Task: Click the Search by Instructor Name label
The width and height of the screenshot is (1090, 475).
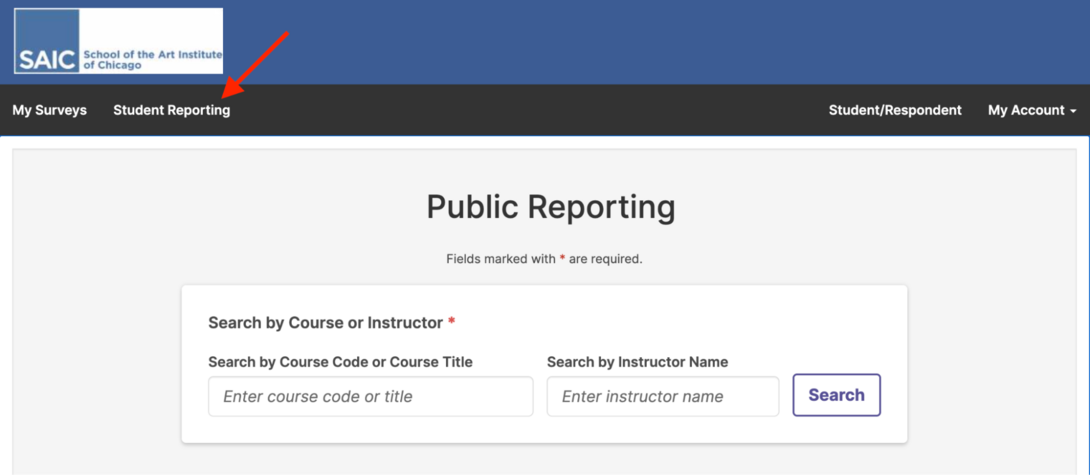Action: (637, 362)
